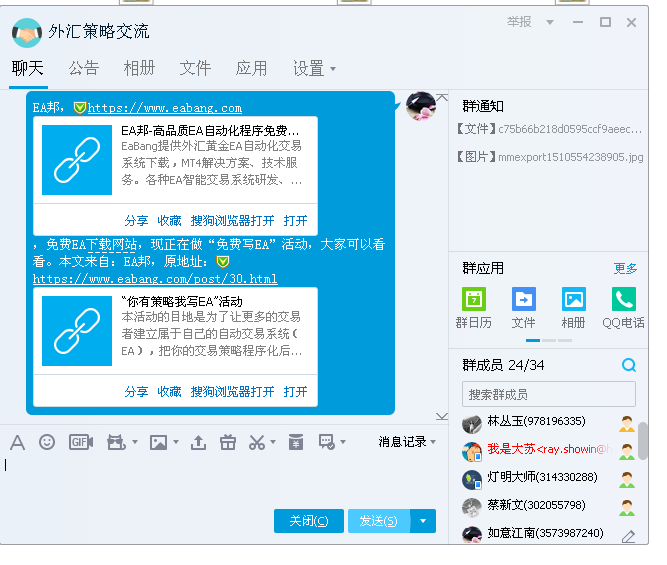Viewport: 667px width, 565px height.
Task: Expand the 举报 dropdown arrow
Action: [x=550, y=22]
